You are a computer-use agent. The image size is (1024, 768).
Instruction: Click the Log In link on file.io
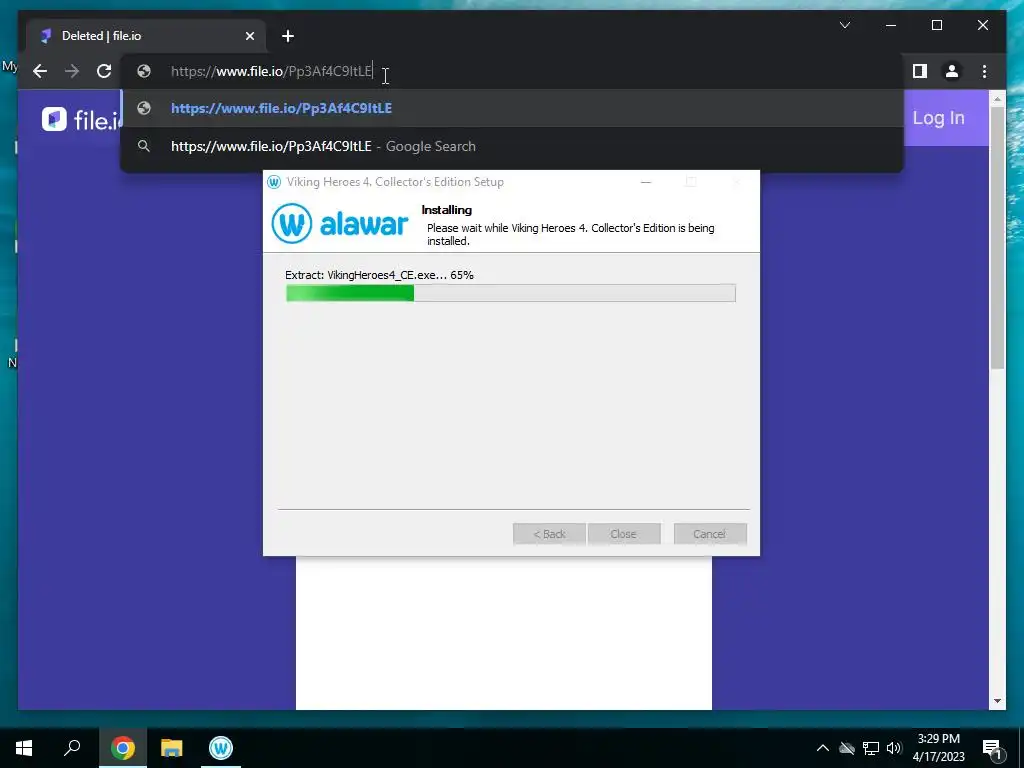click(938, 118)
